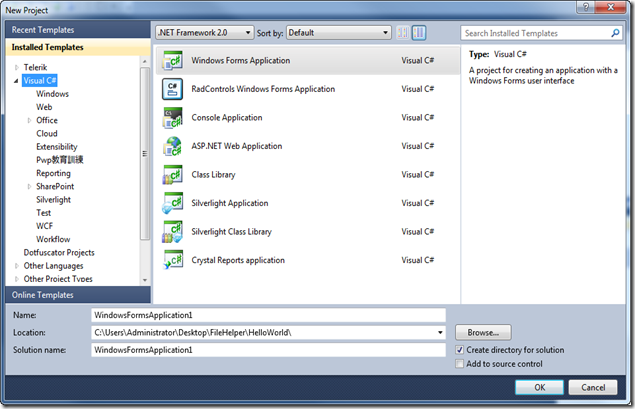Select the ASP.NET Web Application name
The width and height of the screenshot is (635, 409).
pos(237,146)
